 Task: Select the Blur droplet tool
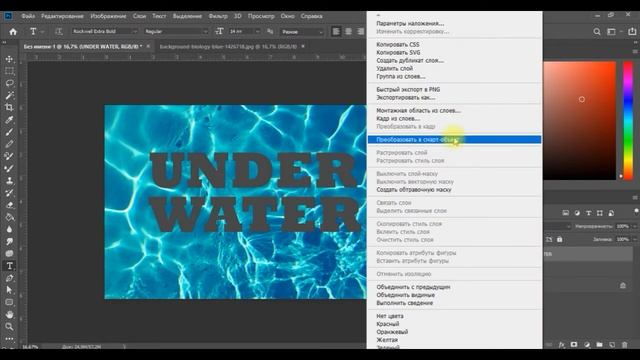[x=9, y=229]
